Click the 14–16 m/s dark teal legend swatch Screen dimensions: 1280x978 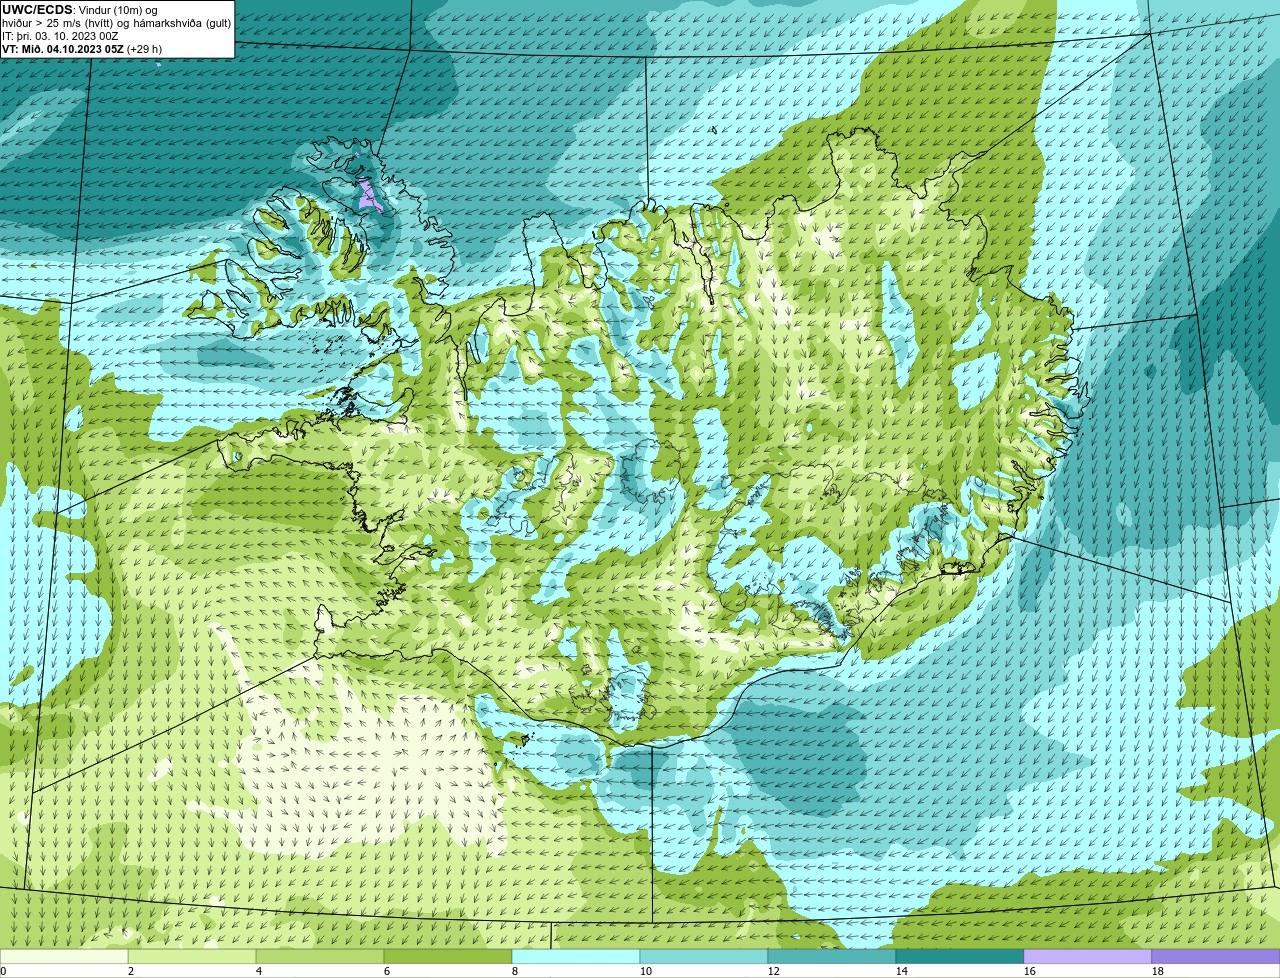point(960,957)
